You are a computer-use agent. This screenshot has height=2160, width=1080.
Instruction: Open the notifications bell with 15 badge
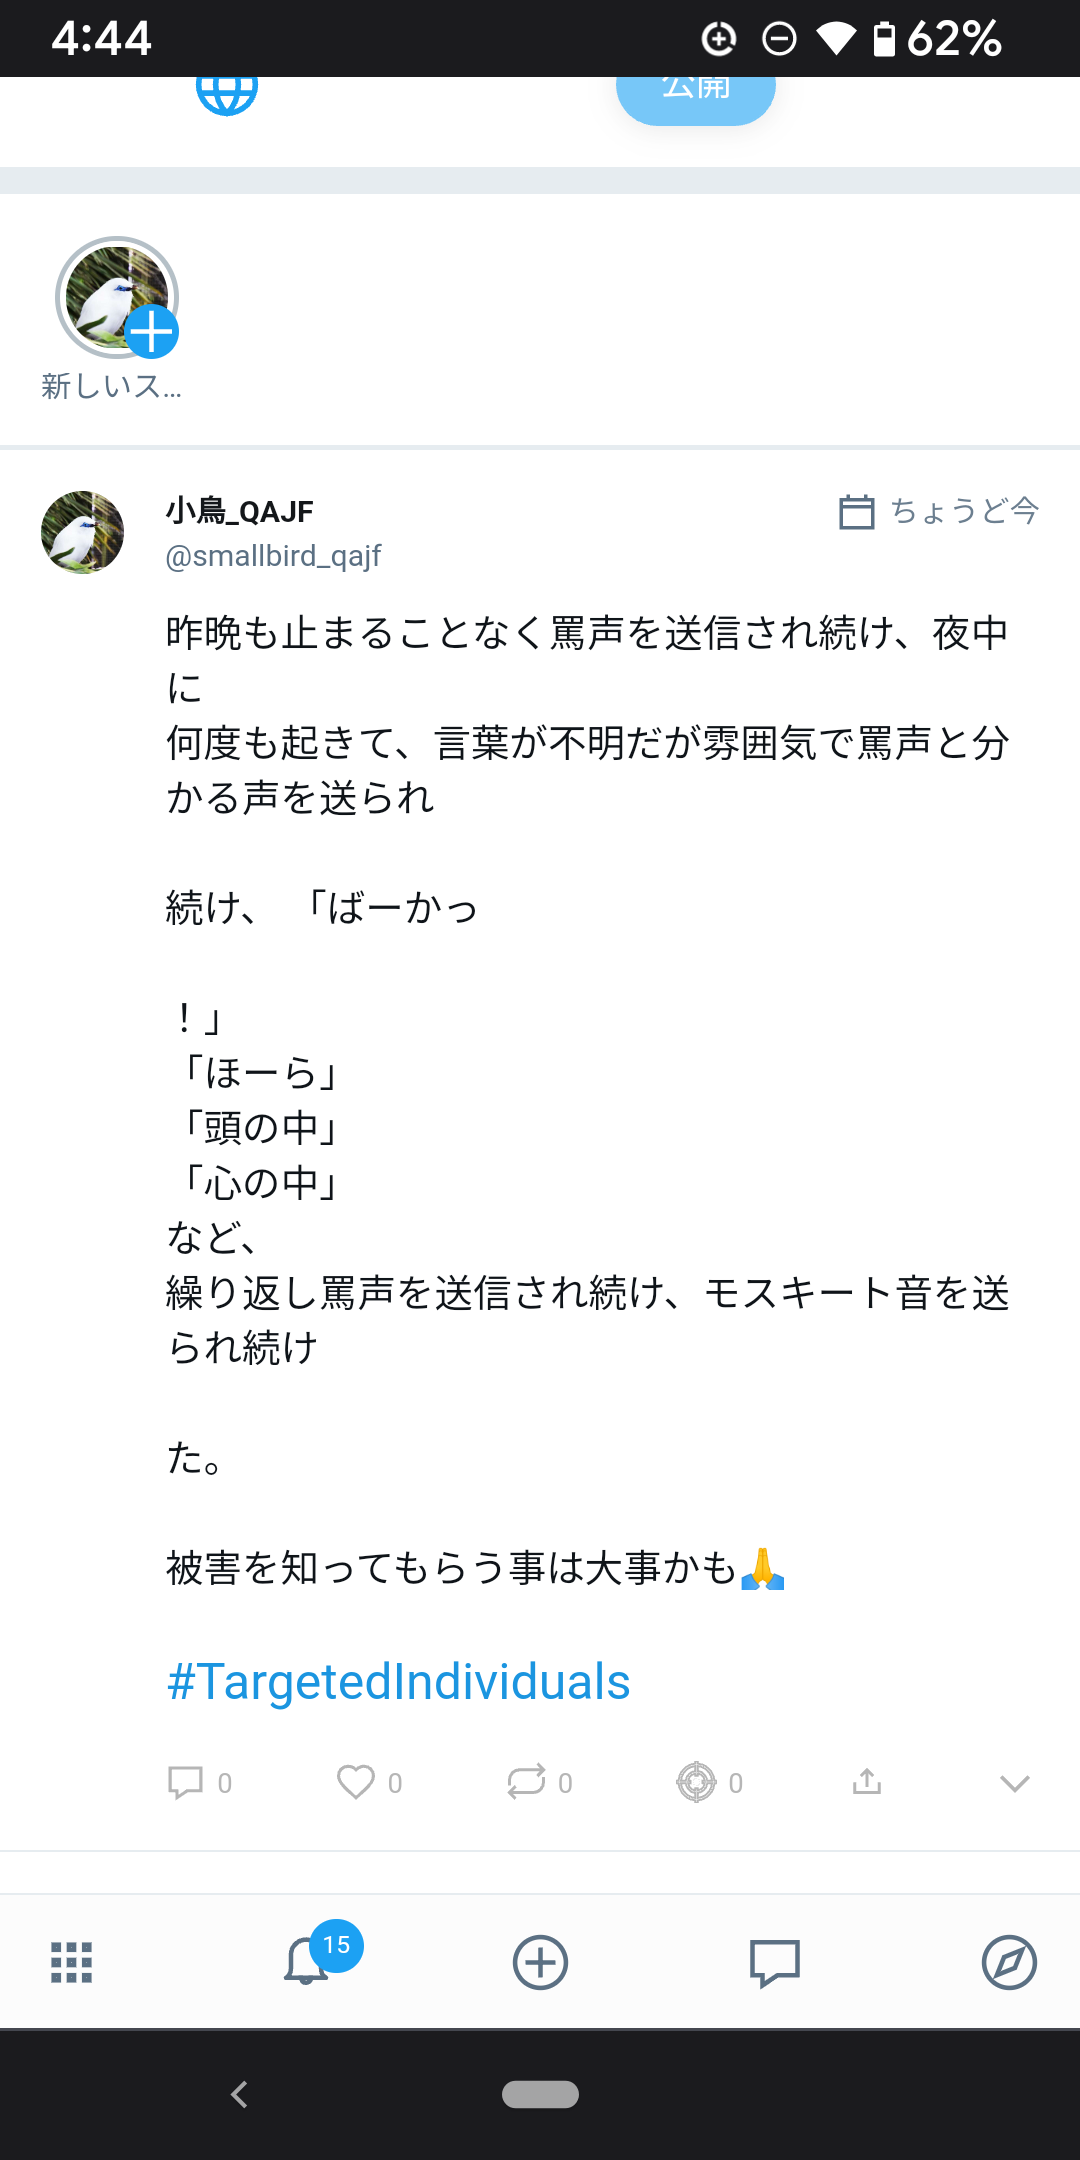click(308, 1960)
